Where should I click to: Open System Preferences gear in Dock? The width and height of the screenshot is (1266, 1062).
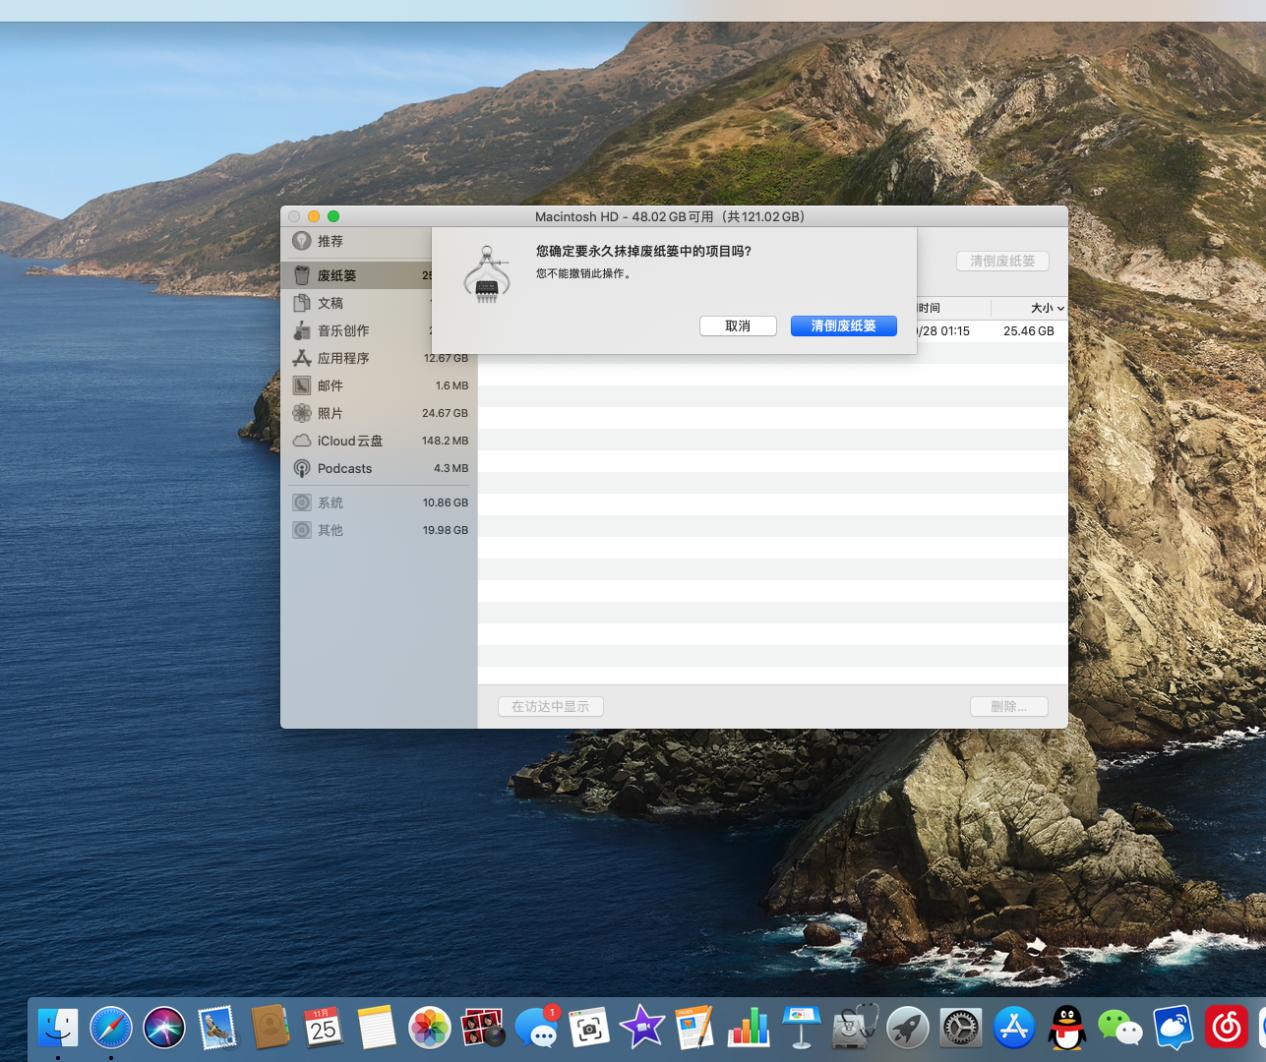[x=961, y=1027]
